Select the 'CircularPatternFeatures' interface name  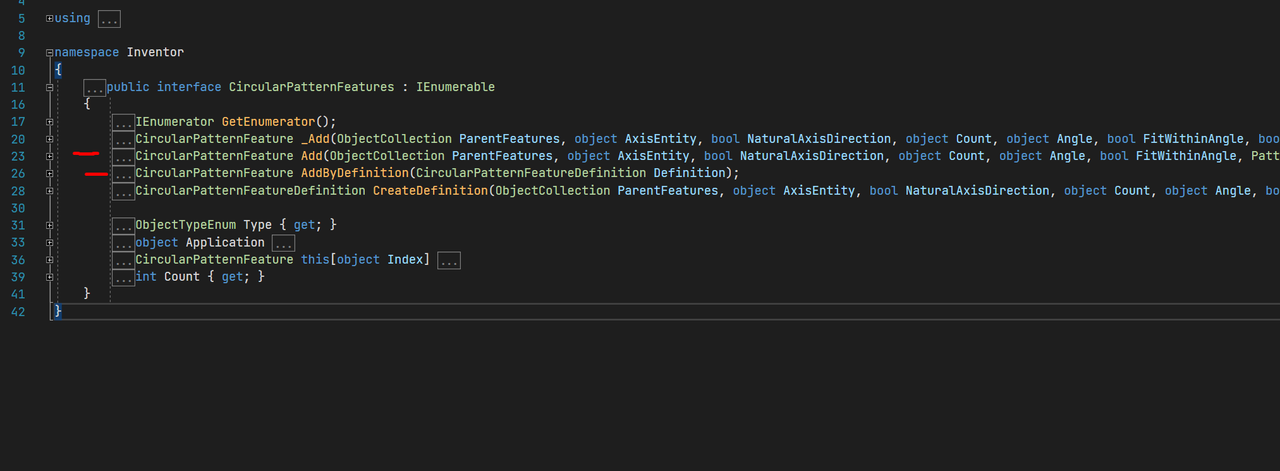tap(312, 88)
